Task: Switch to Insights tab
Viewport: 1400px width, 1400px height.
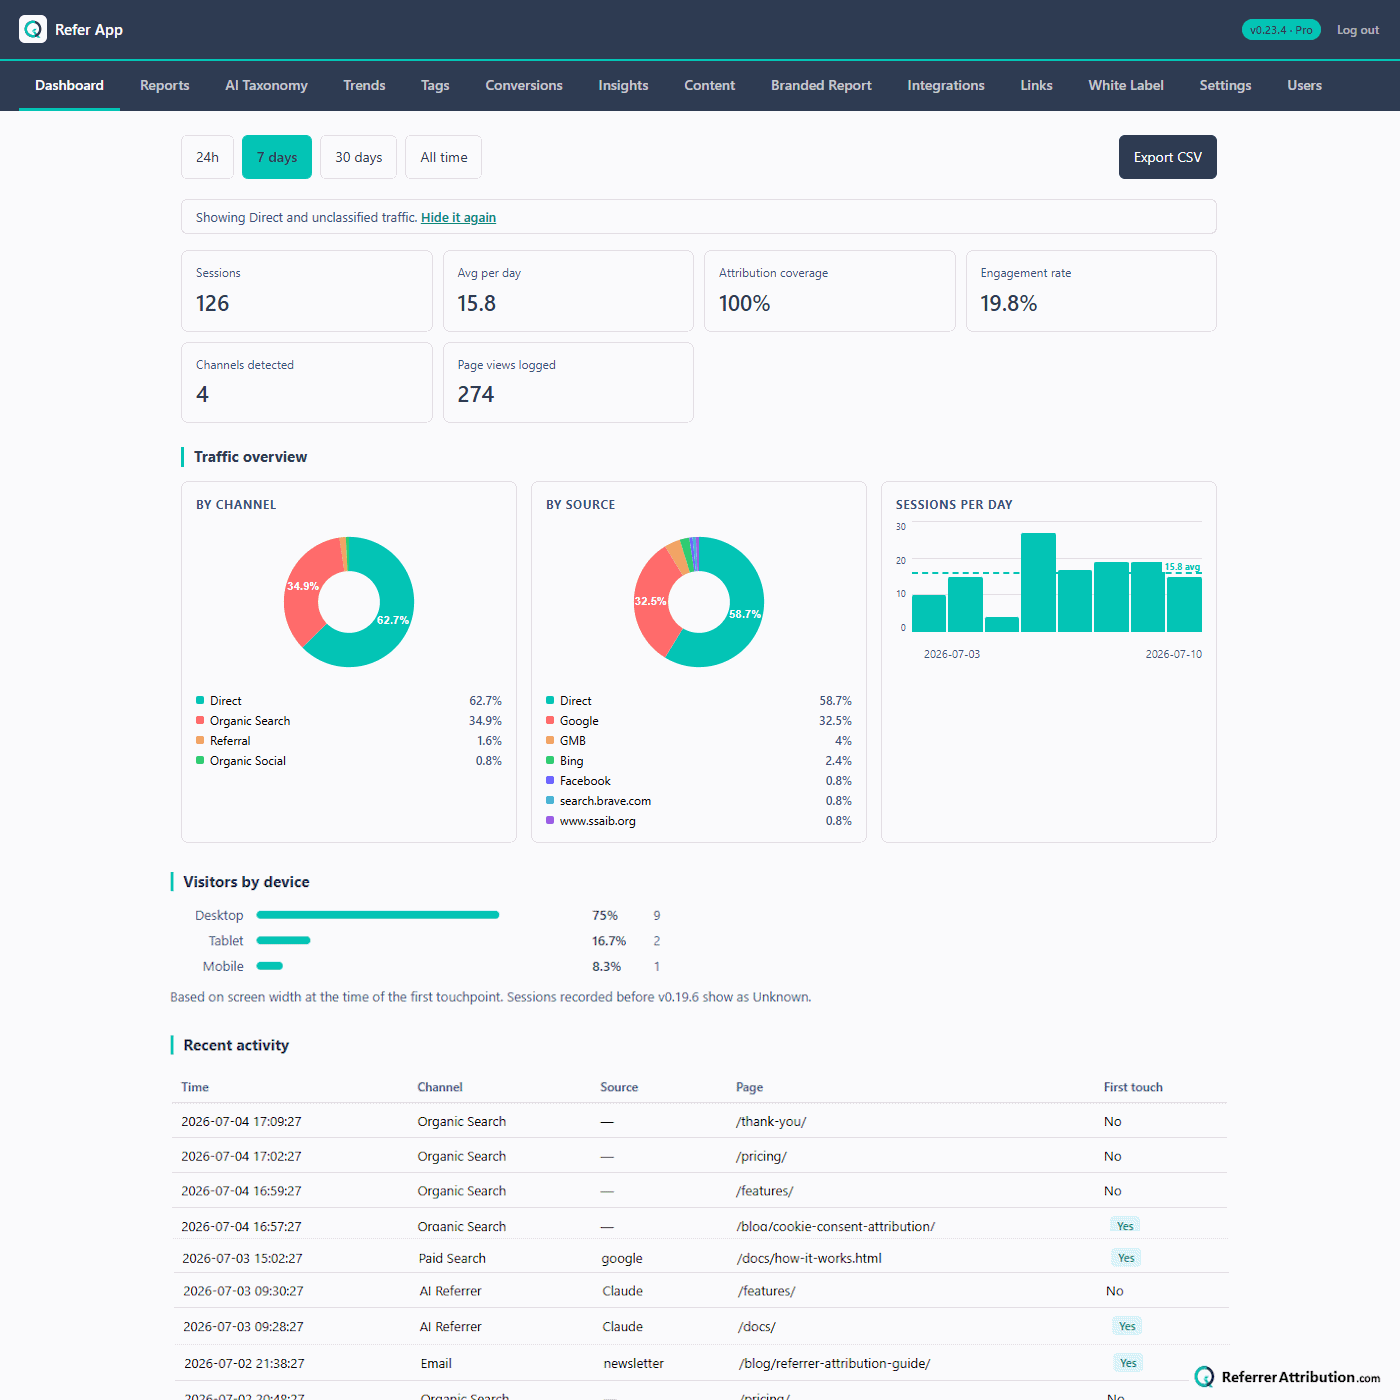Action: (x=623, y=85)
